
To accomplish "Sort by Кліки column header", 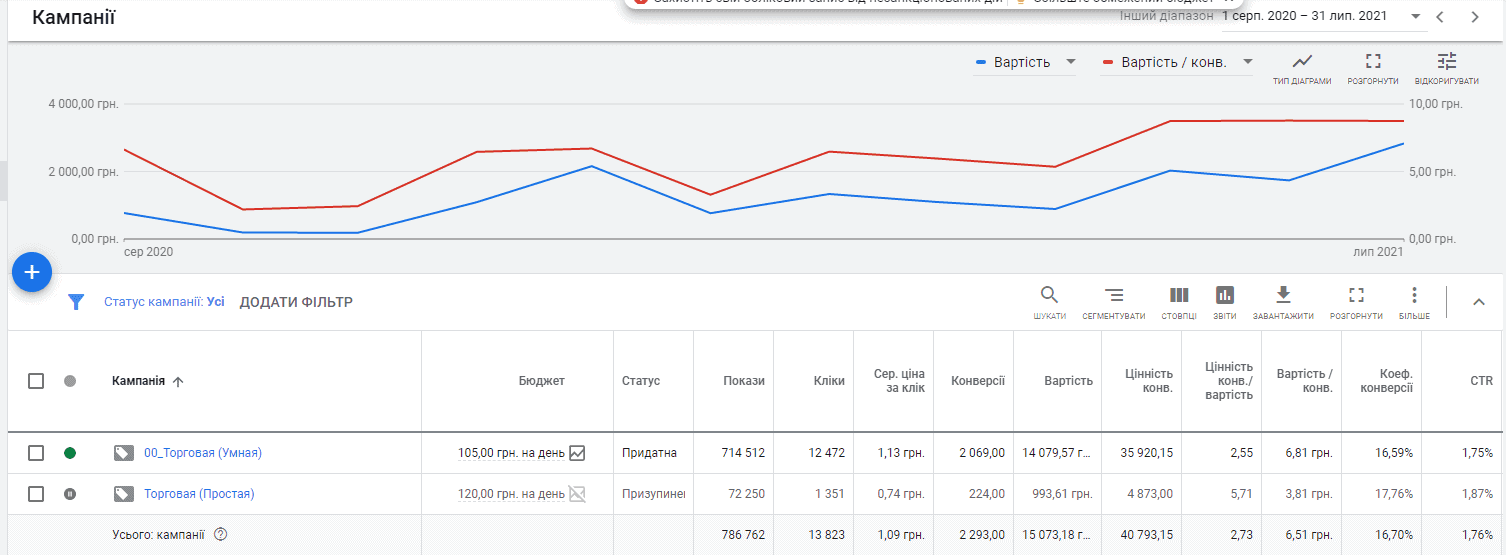I will pyautogui.click(x=829, y=381).
